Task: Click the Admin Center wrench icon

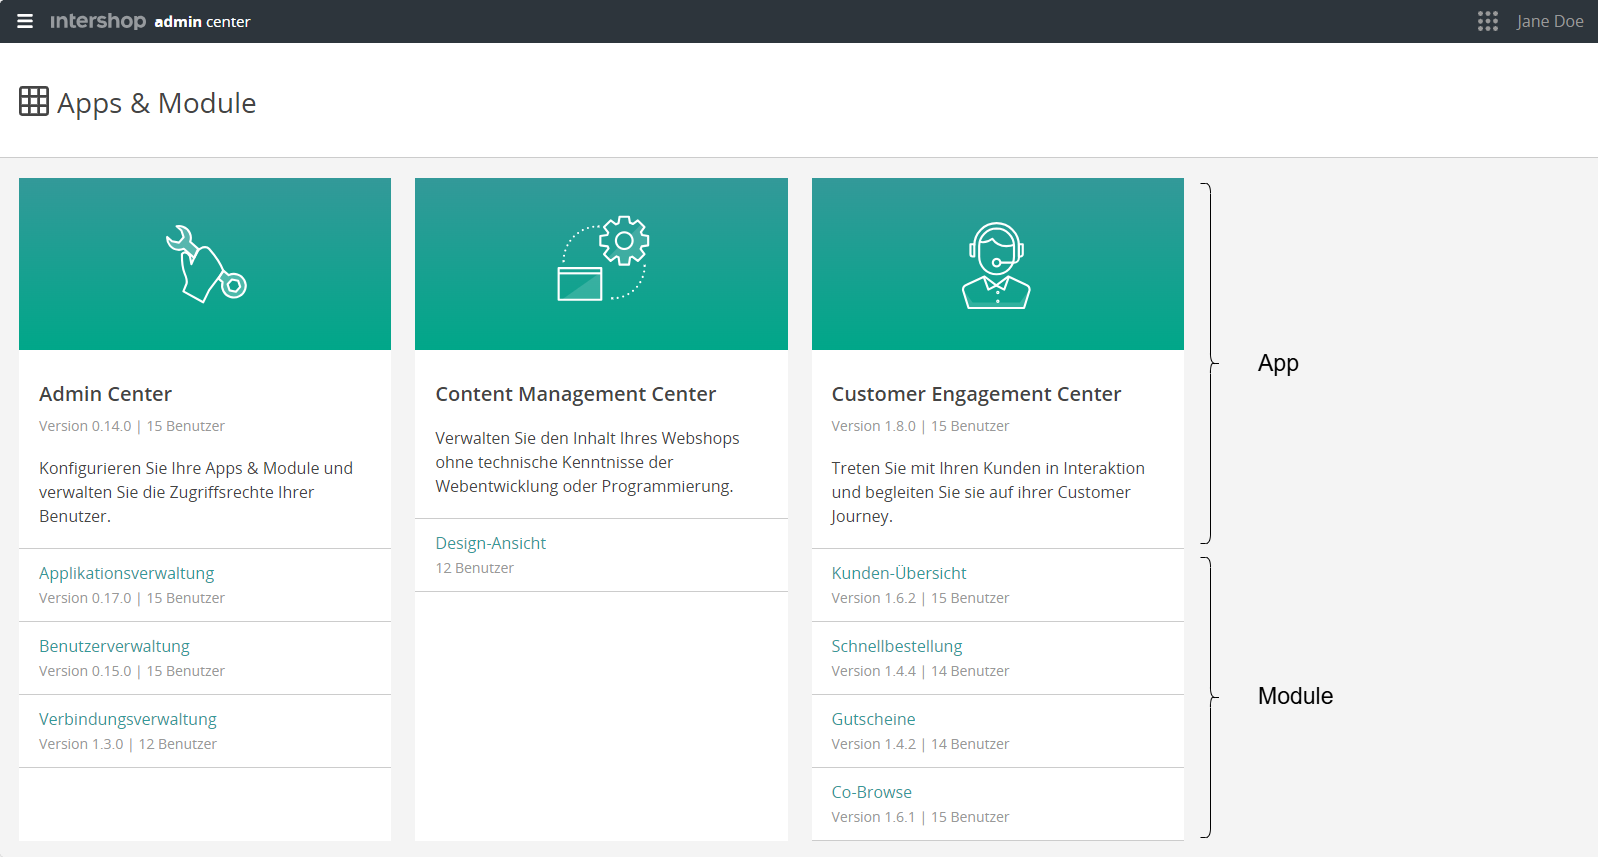Action: coord(205,264)
